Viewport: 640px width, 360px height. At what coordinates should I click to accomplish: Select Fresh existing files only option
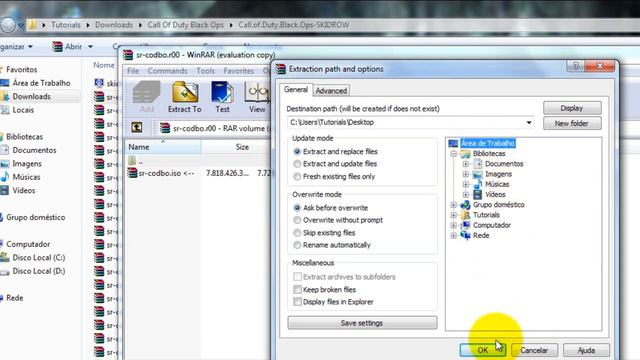297,176
